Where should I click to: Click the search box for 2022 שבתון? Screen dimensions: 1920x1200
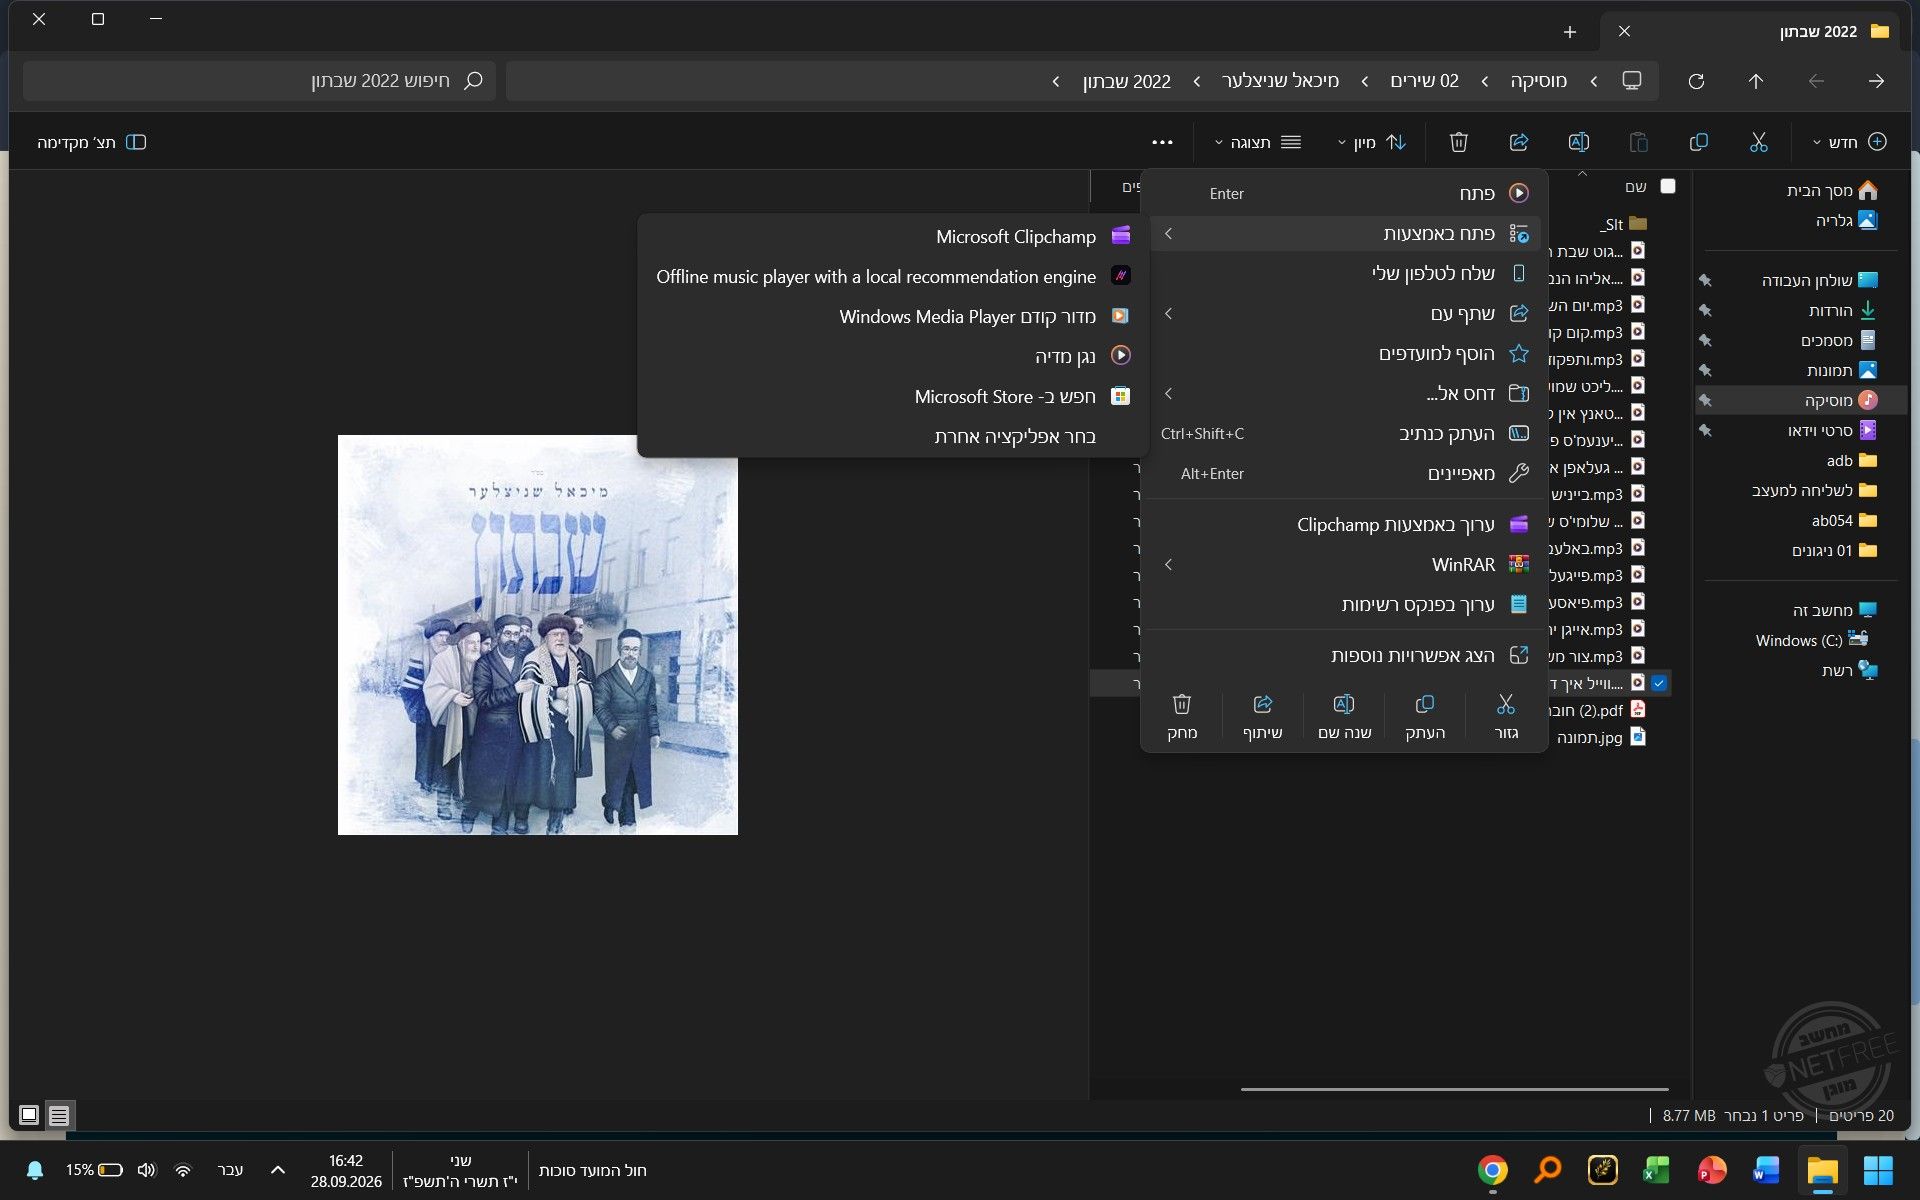[x=259, y=81]
